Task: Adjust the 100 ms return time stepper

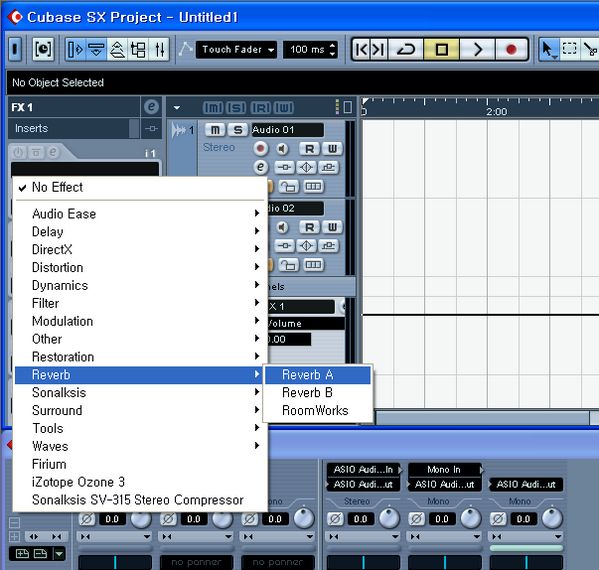Action: tap(332, 50)
